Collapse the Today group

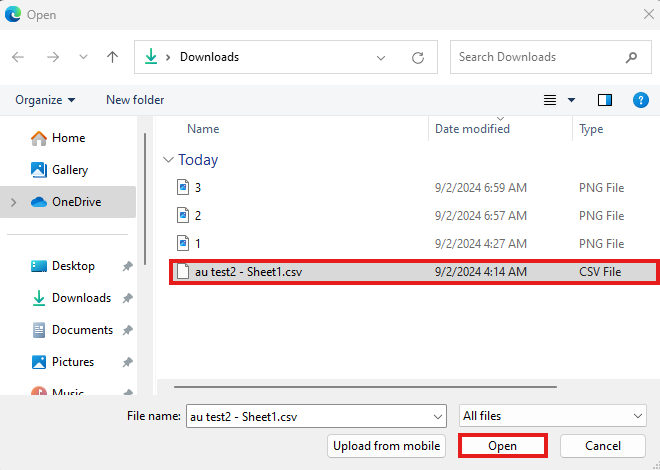168,160
